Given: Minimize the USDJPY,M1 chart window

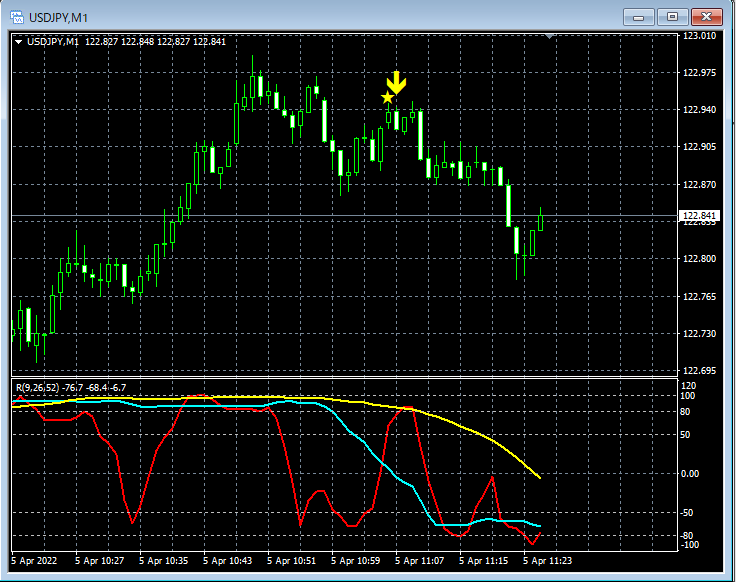Looking at the screenshot, I should 638,17.
